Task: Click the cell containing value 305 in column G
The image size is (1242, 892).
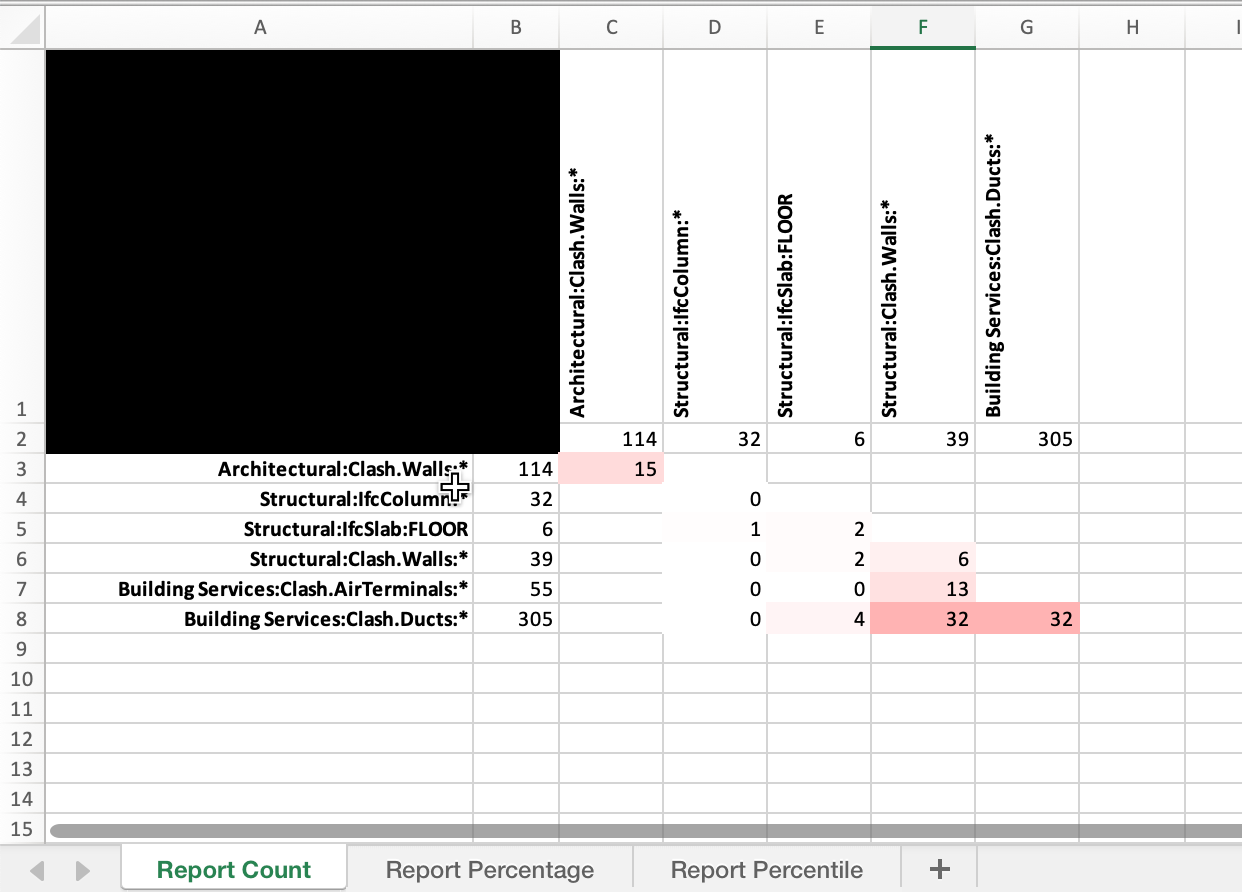Action: pyautogui.click(x=1026, y=439)
